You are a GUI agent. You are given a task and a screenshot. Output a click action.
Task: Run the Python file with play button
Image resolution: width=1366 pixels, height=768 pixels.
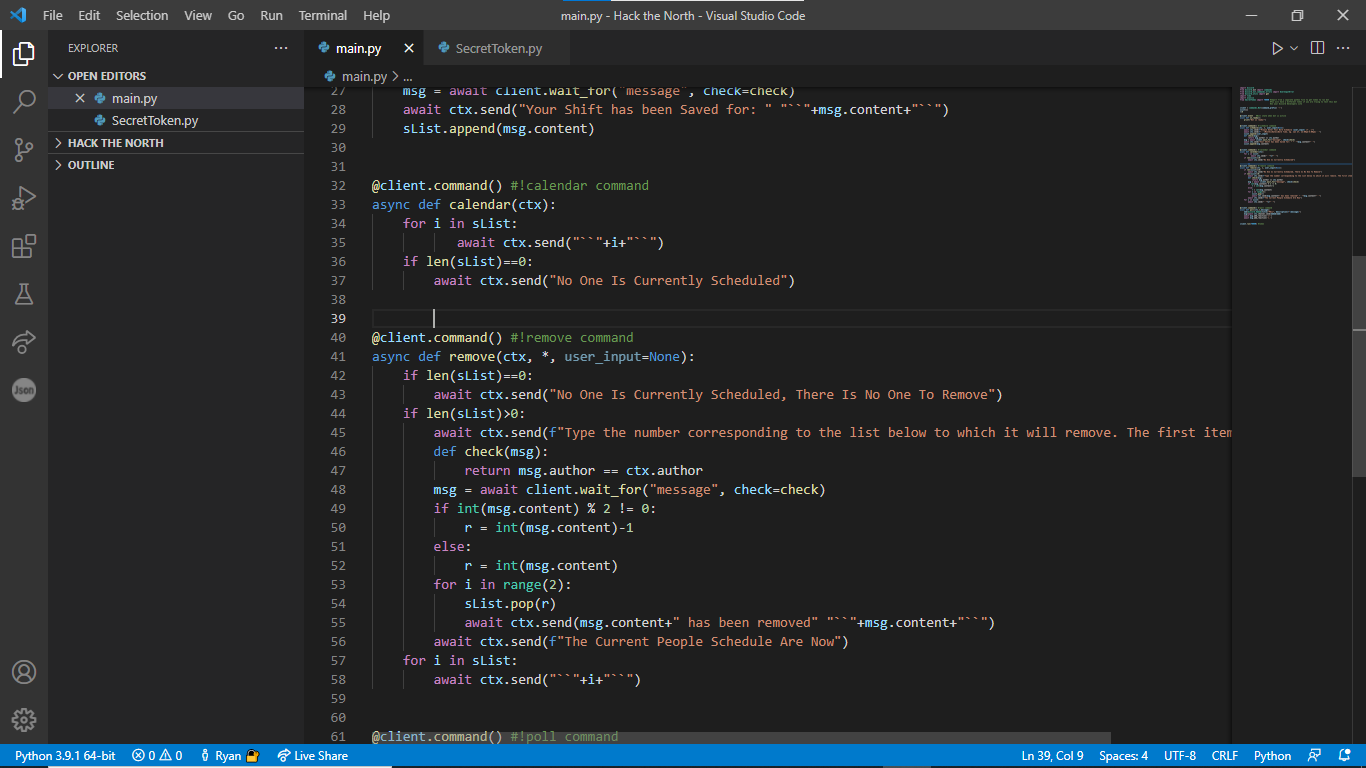(1276, 48)
